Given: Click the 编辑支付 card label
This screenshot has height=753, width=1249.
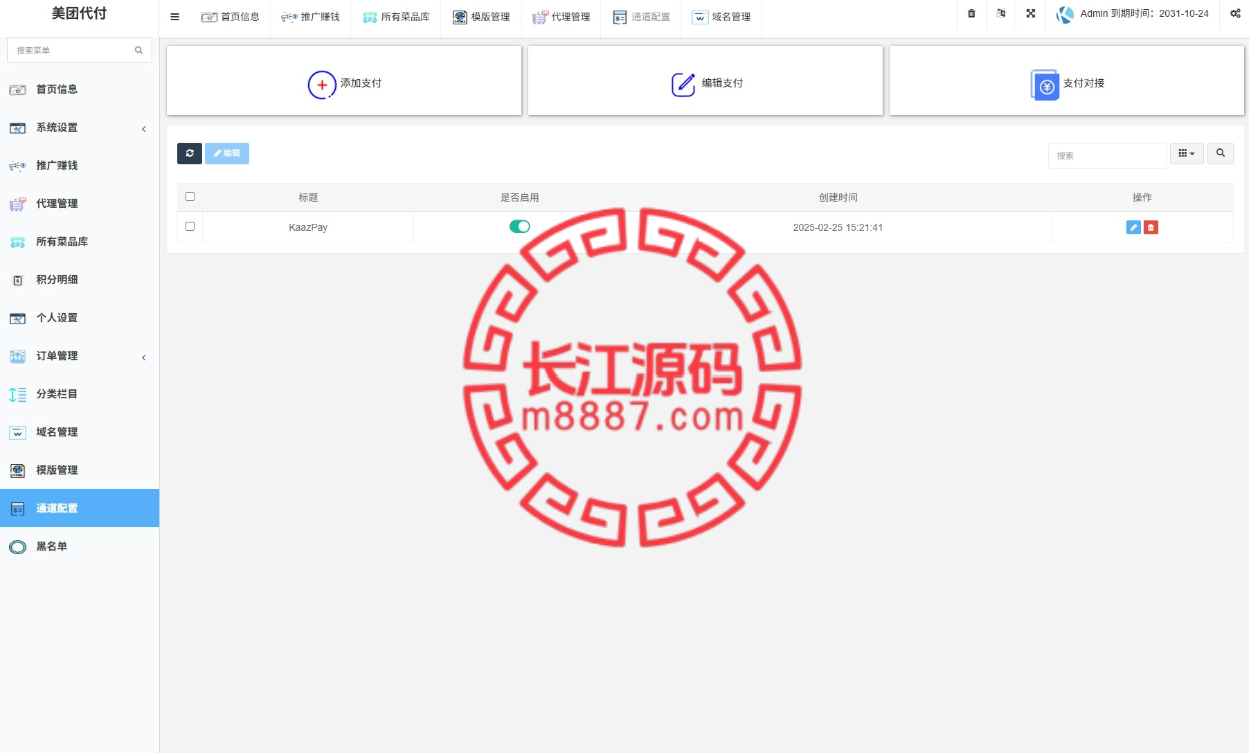Looking at the screenshot, I should point(722,83).
